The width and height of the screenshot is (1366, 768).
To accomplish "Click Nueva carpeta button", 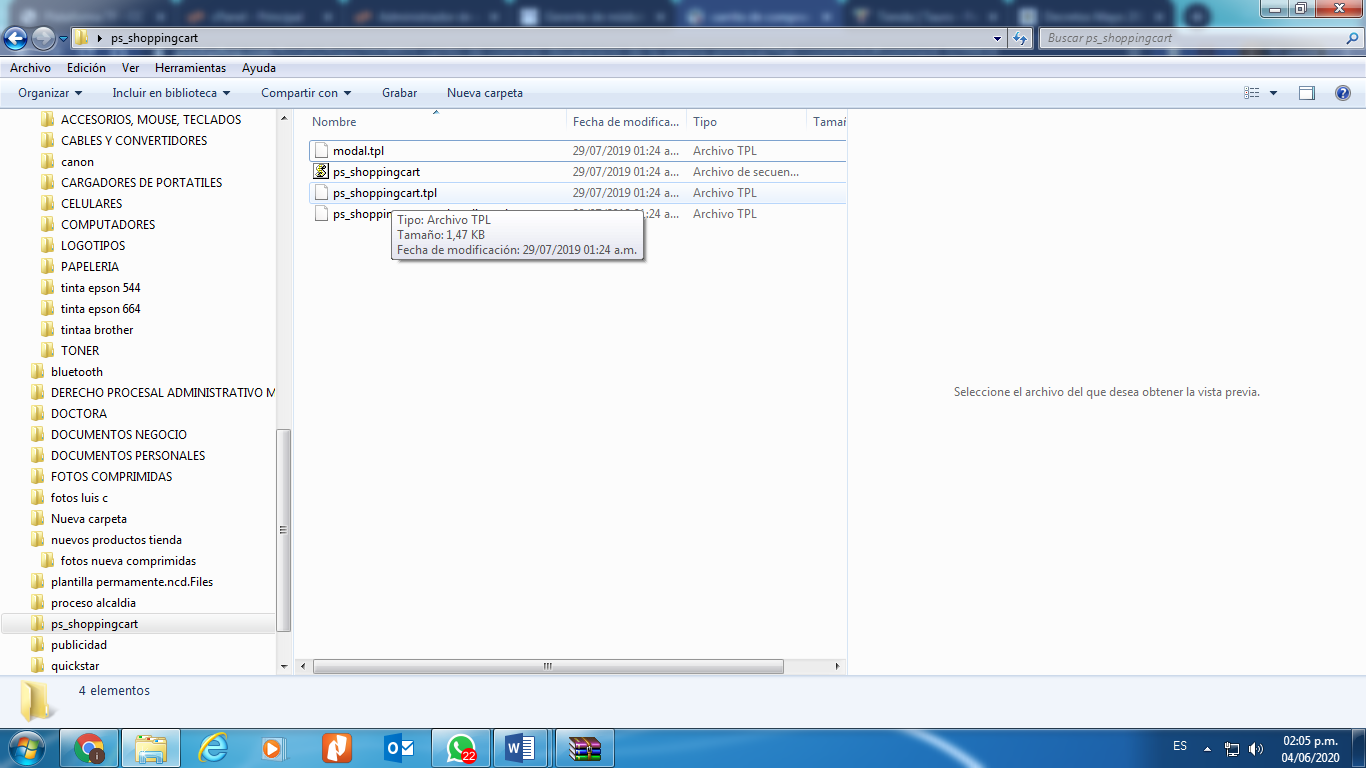I will [485, 93].
